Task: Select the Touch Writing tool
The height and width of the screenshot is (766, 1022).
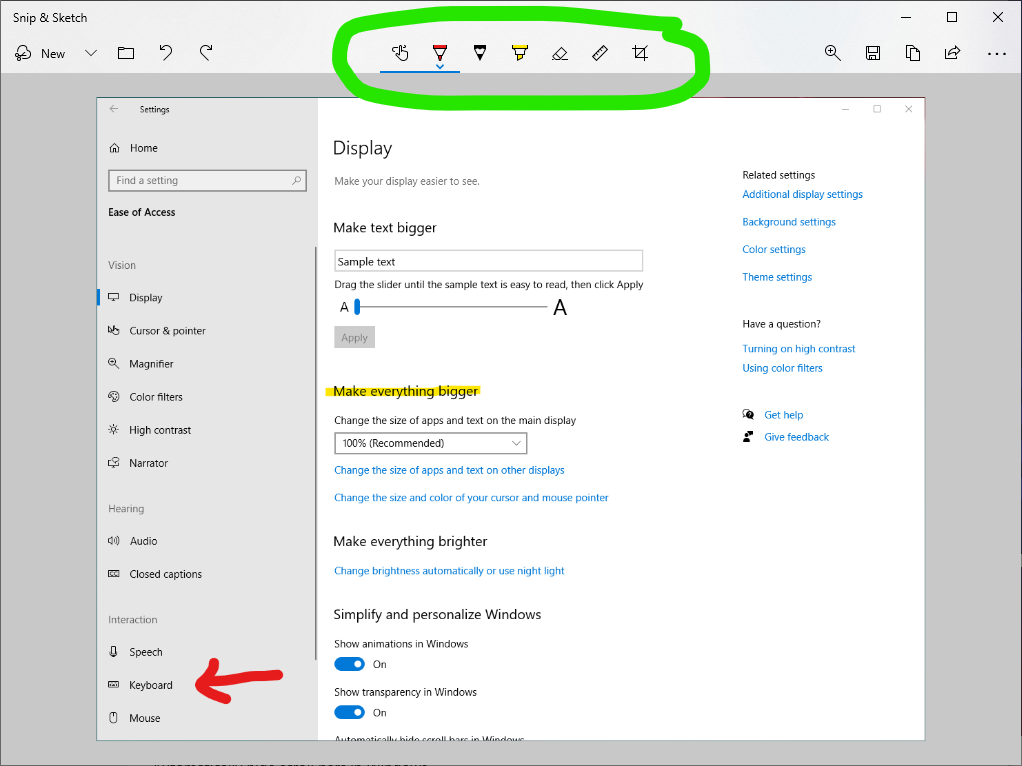Action: [x=400, y=53]
